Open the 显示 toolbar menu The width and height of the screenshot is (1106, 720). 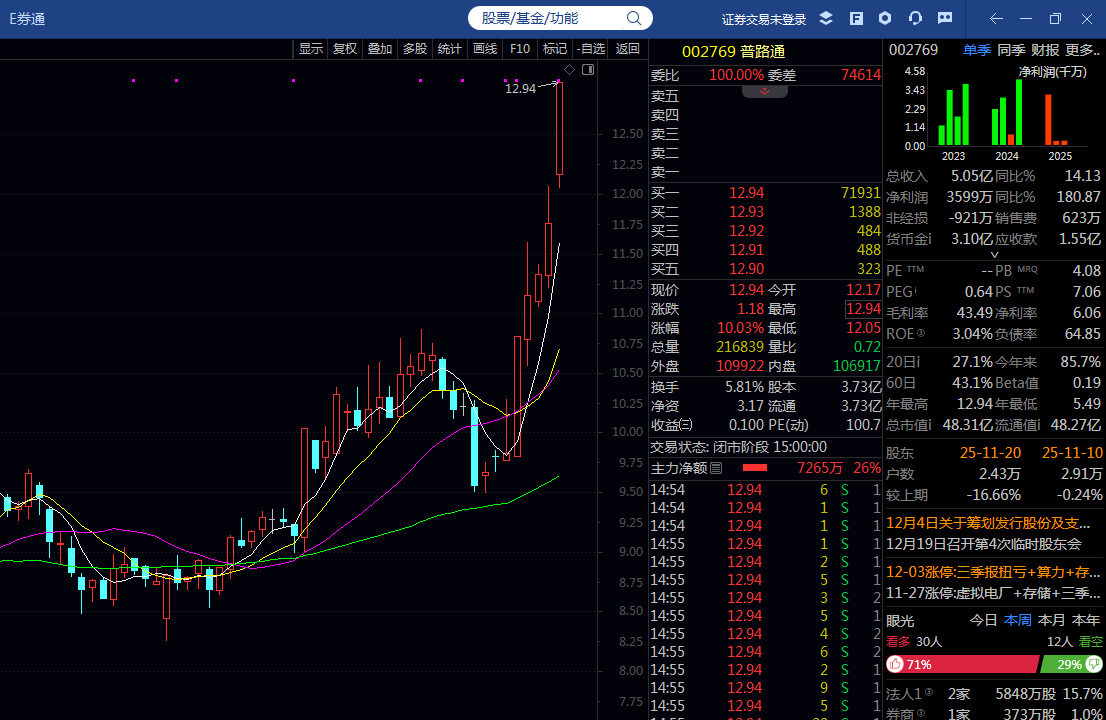(x=310, y=49)
